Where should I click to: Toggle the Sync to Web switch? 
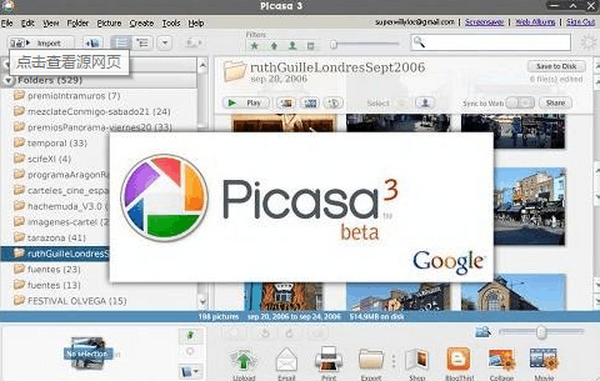point(520,103)
